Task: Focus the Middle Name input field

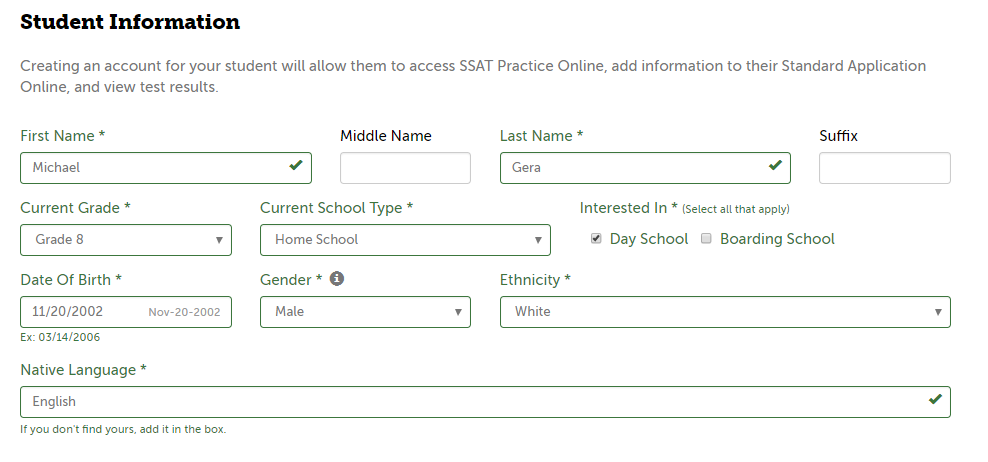Action: click(x=405, y=168)
